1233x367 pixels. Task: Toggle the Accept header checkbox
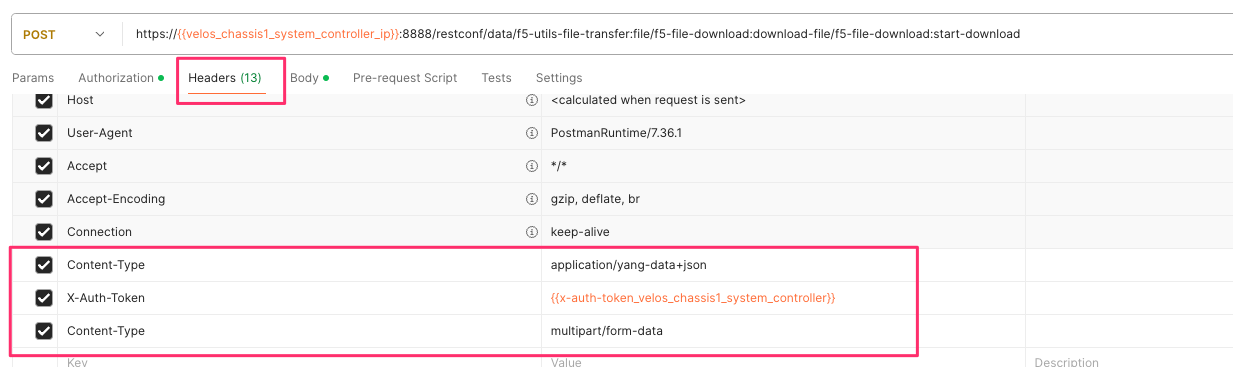click(x=44, y=166)
